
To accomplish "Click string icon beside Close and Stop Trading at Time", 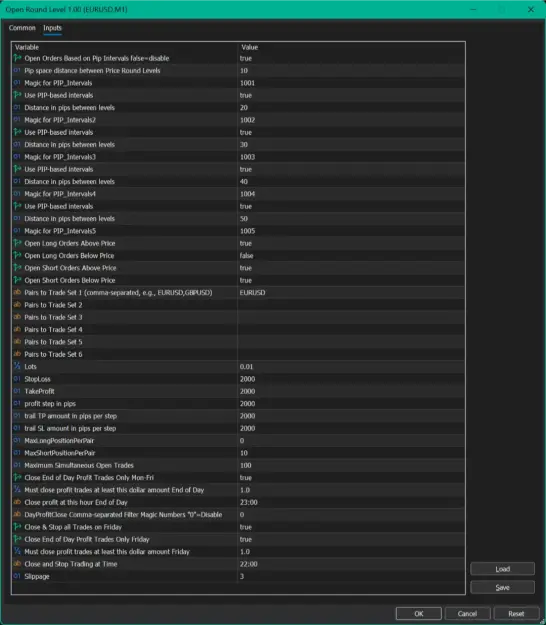I will (17, 564).
